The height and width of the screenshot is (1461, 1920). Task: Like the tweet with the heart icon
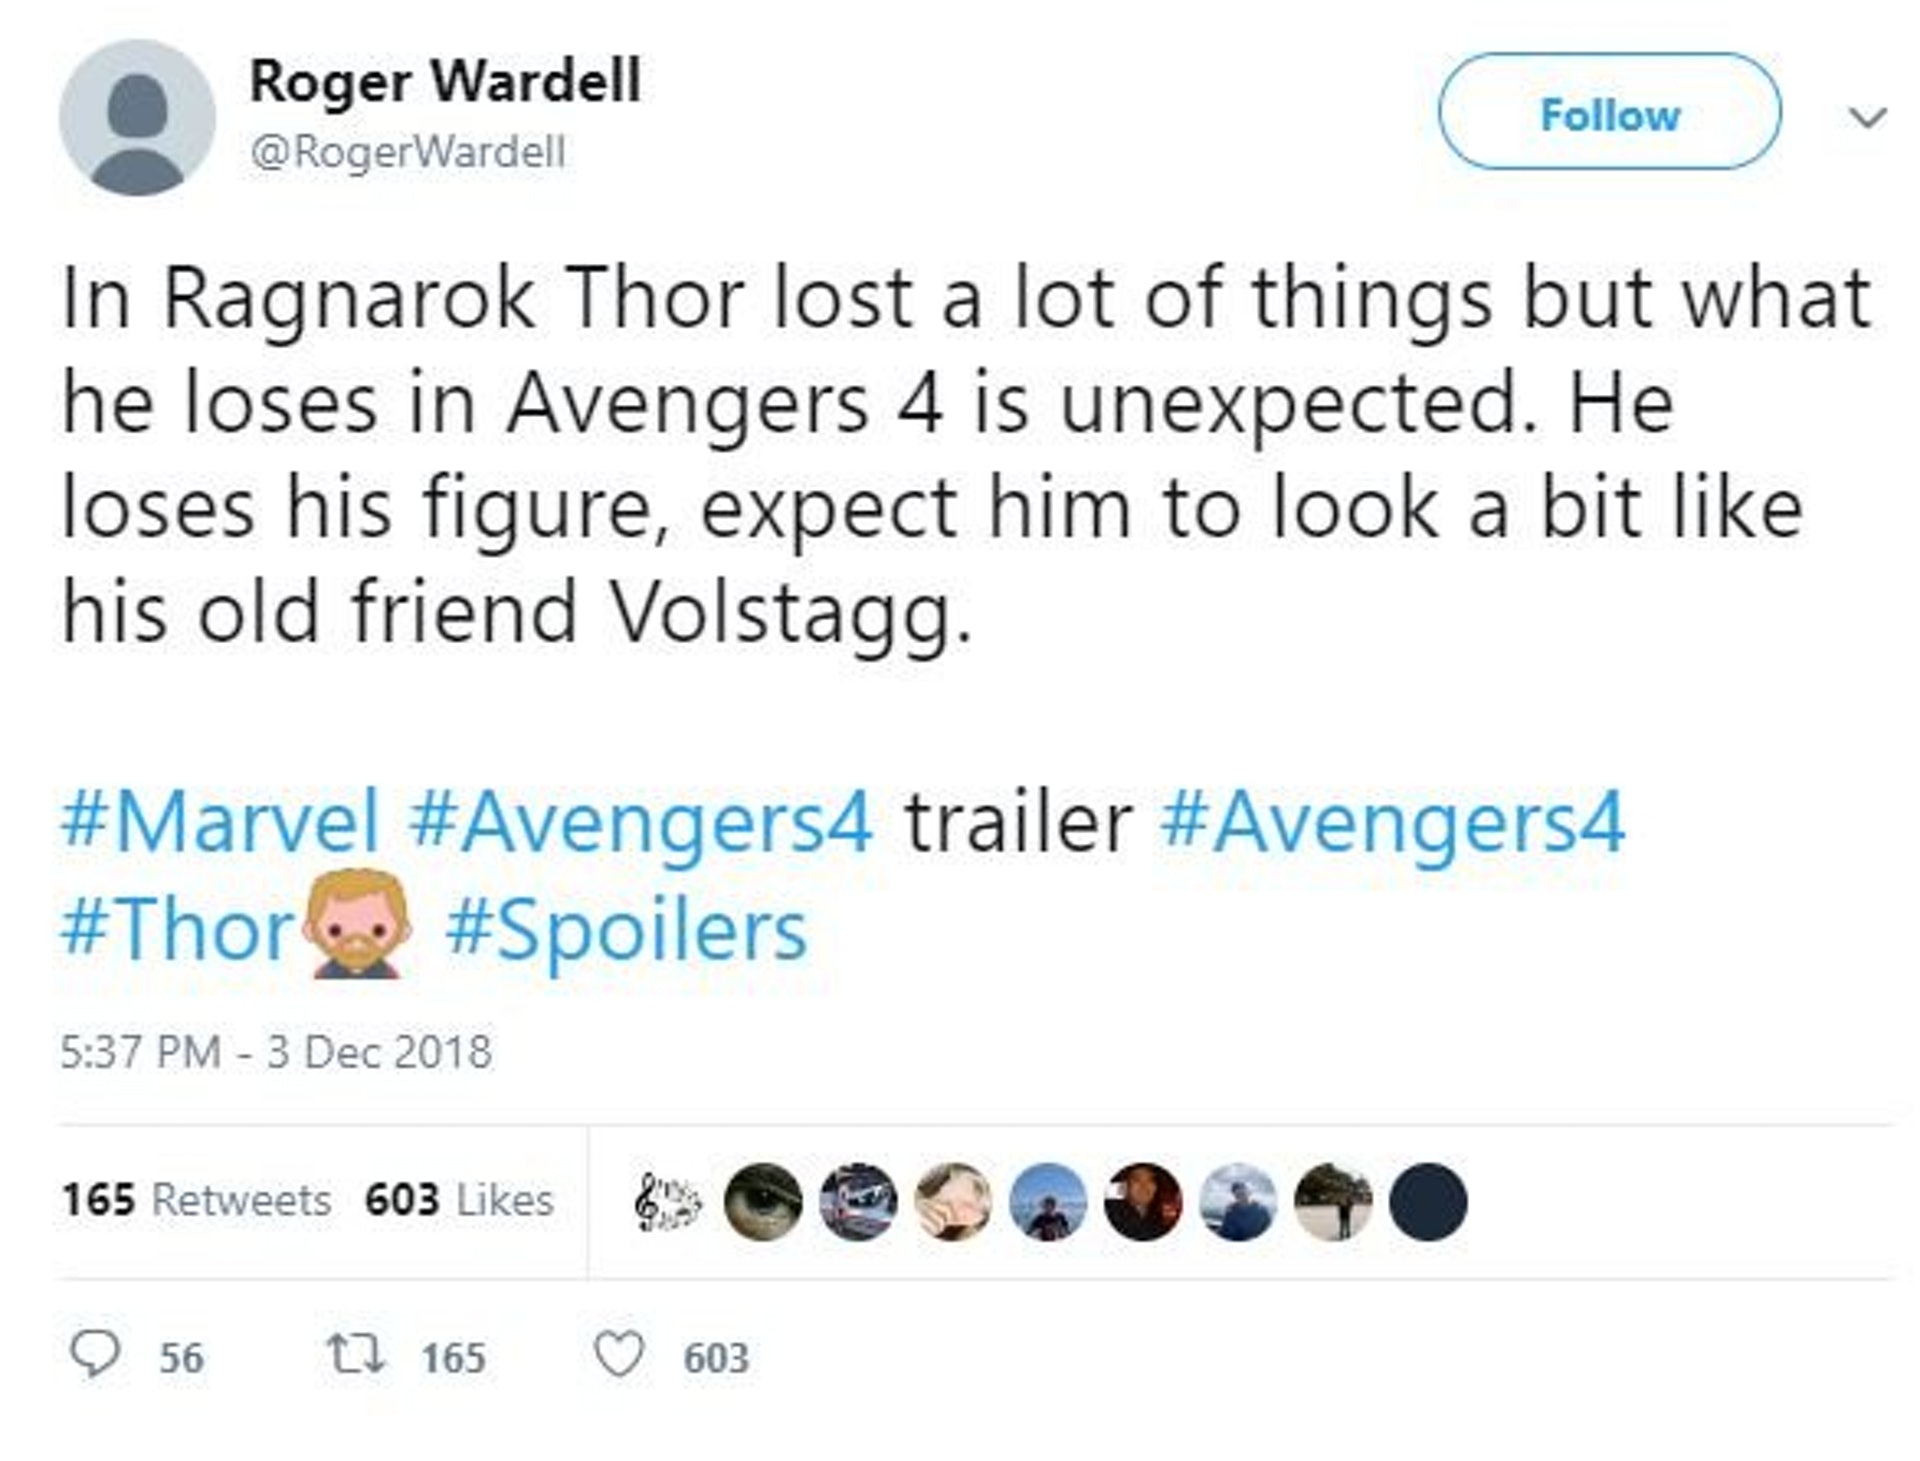(x=618, y=1356)
